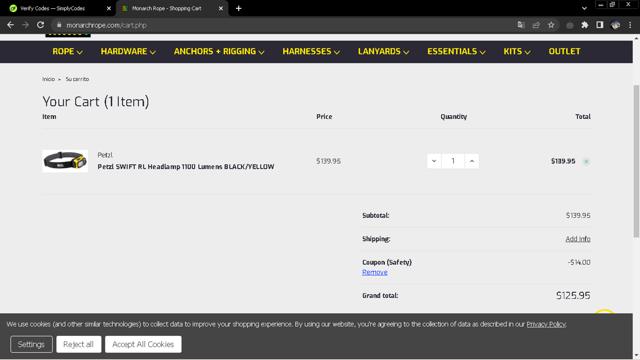Expand the ROPE menu
The image size is (640, 360).
[67, 51]
